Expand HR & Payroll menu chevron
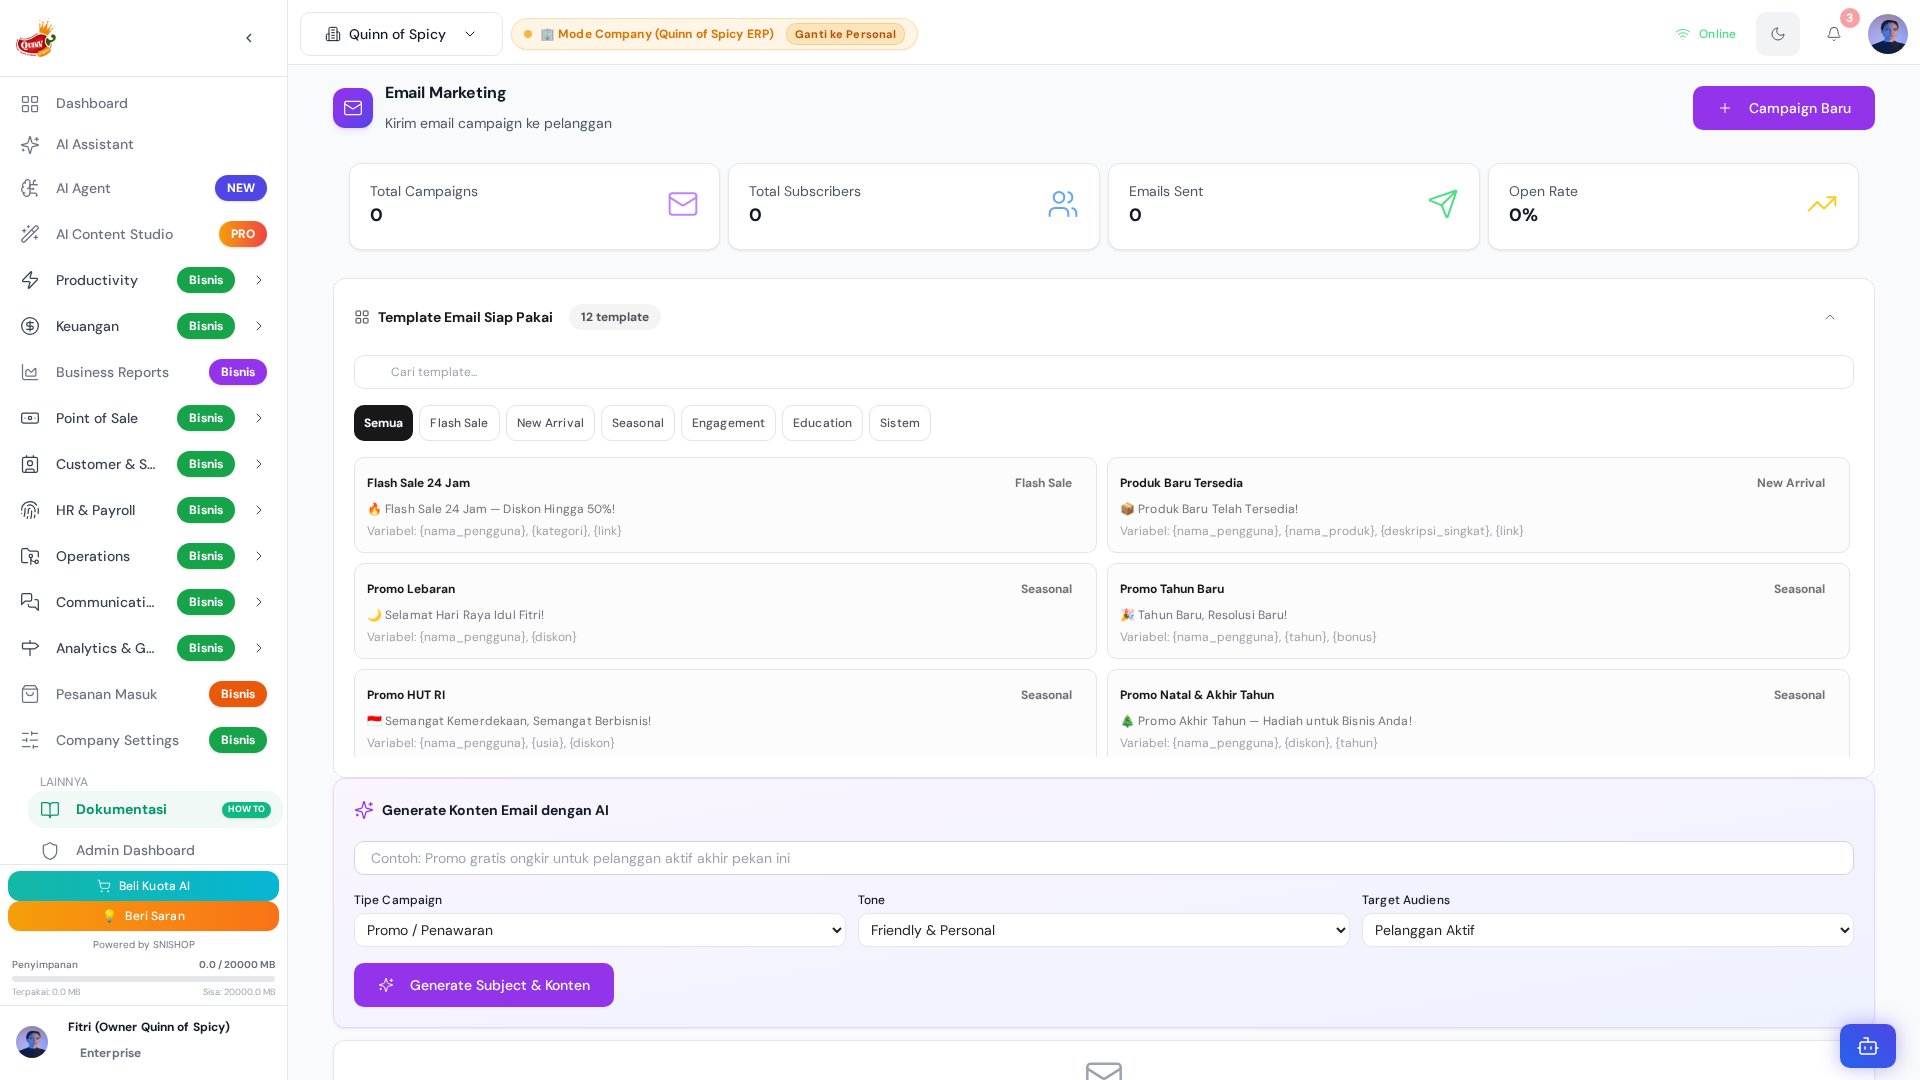Image resolution: width=1920 pixels, height=1080 pixels. 258,511
